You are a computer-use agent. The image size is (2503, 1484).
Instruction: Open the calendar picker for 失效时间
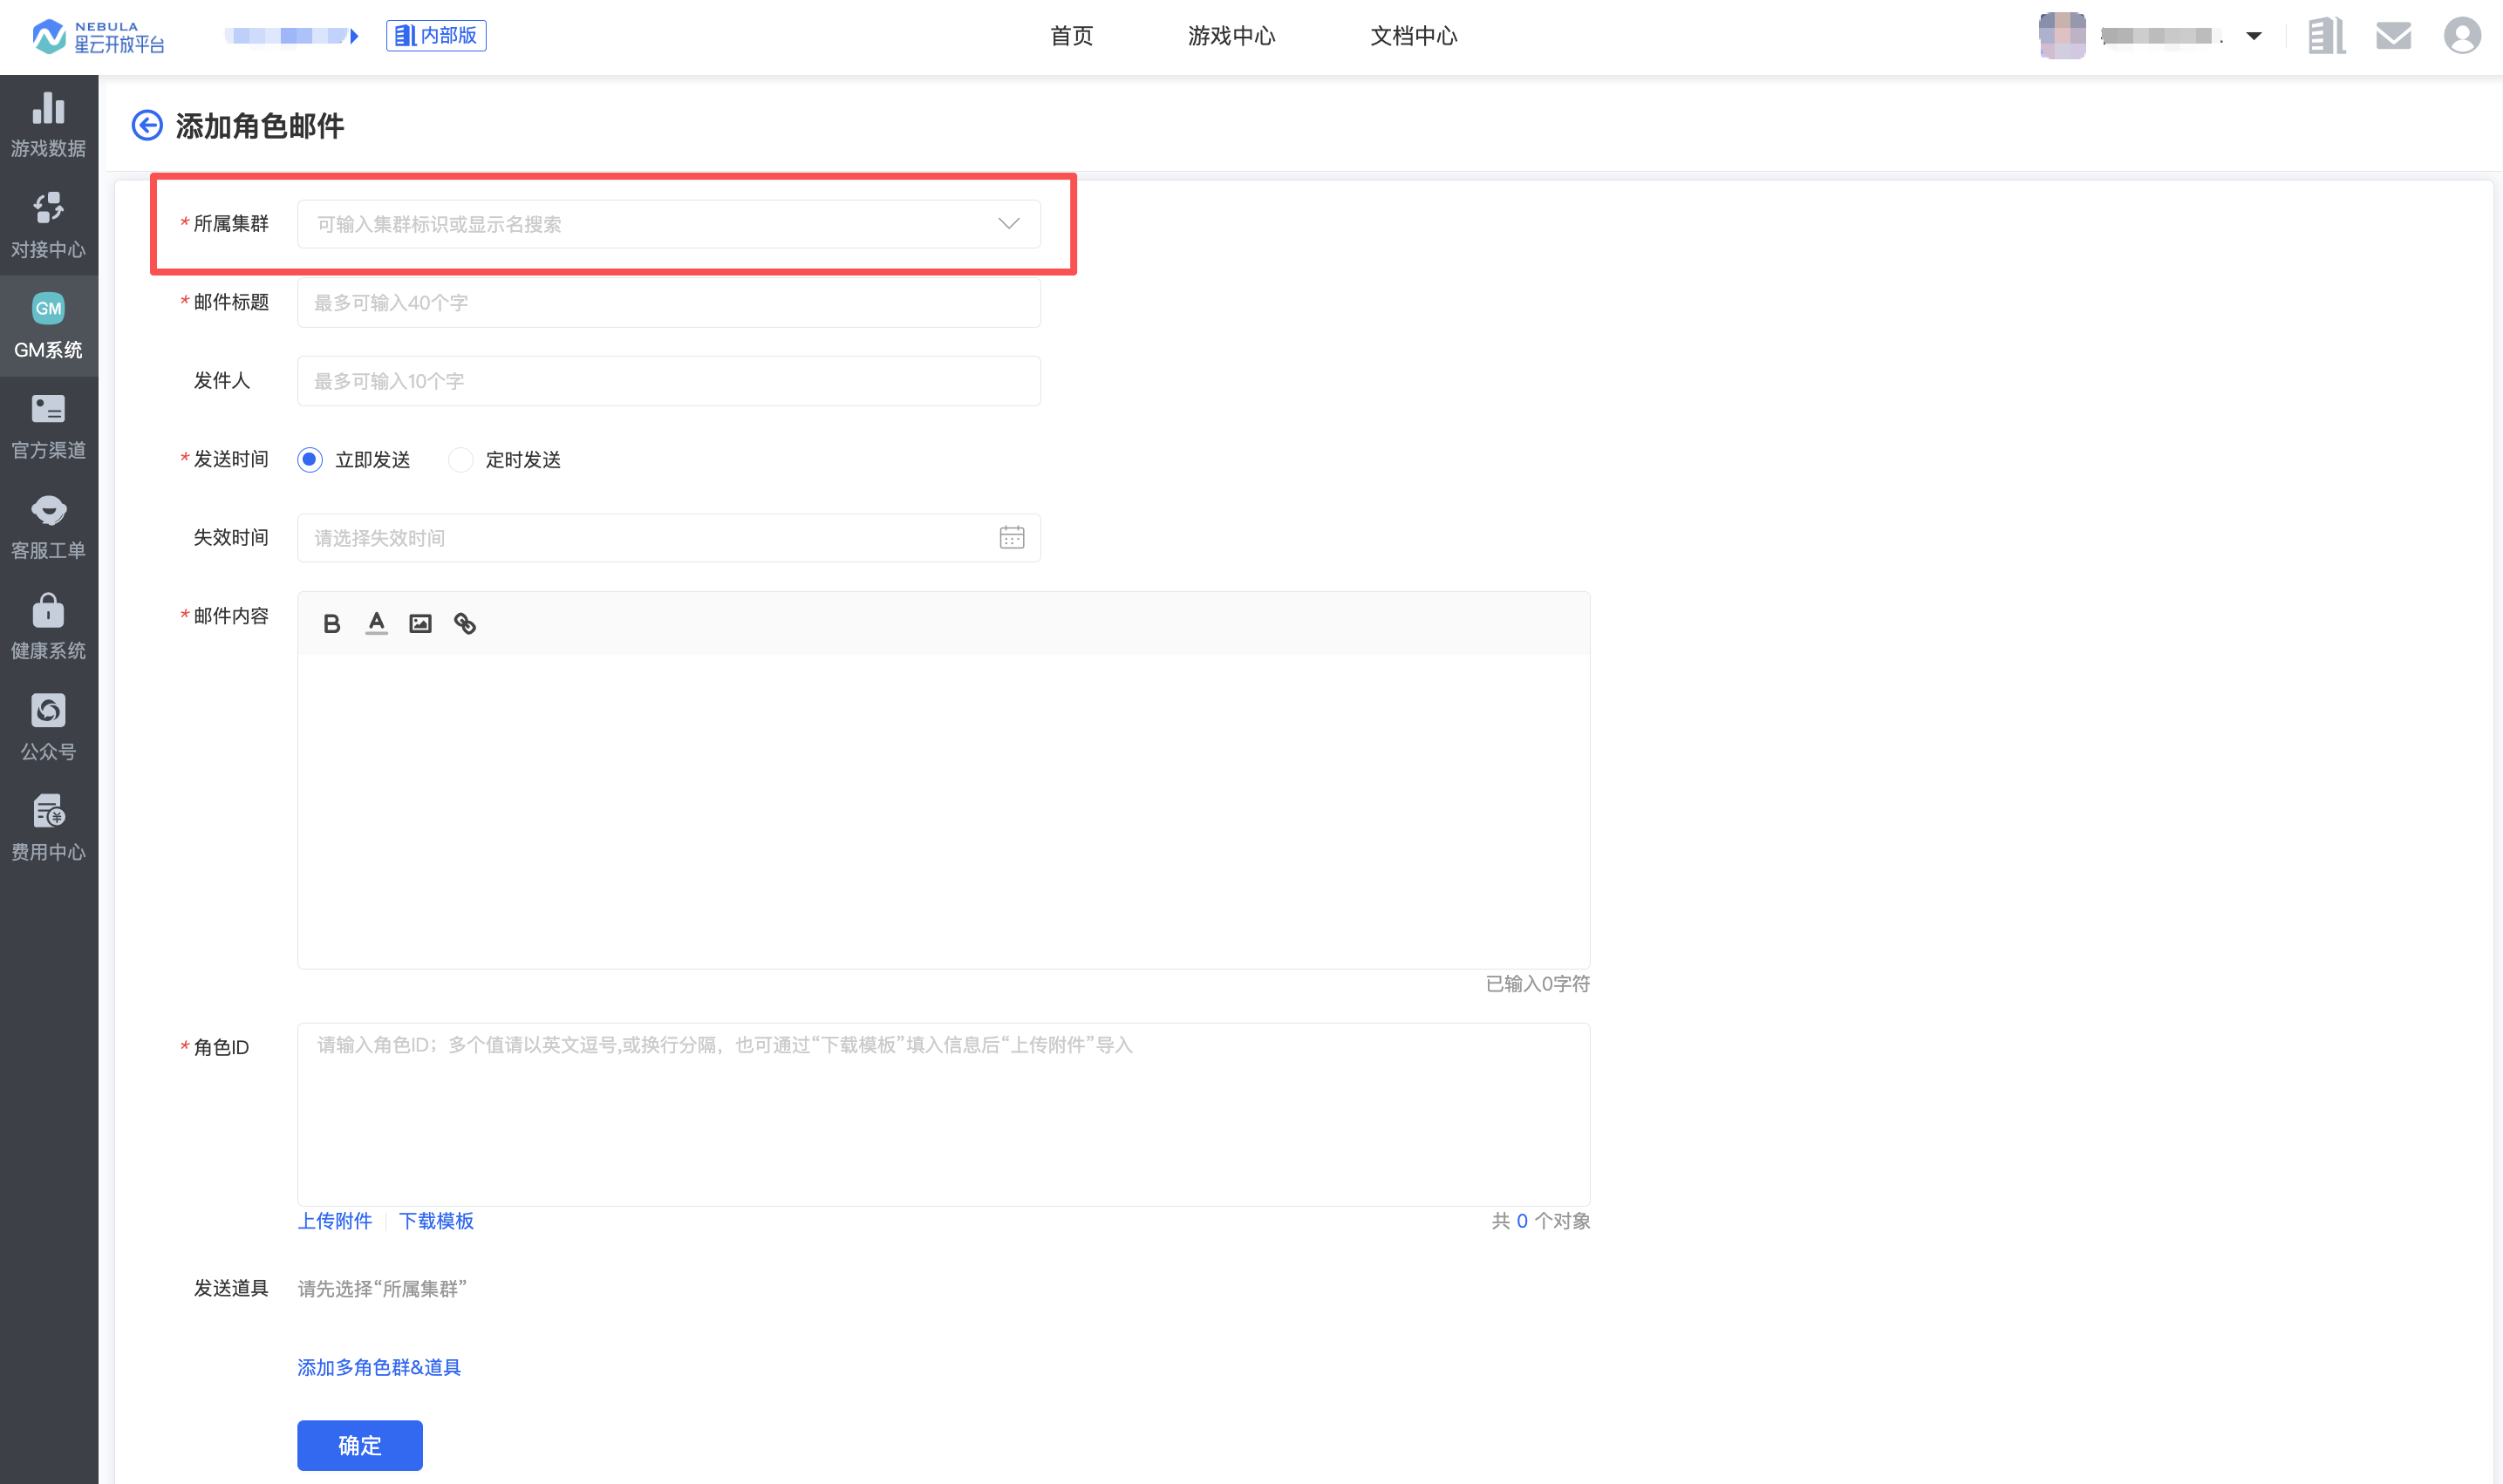[x=1011, y=538]
